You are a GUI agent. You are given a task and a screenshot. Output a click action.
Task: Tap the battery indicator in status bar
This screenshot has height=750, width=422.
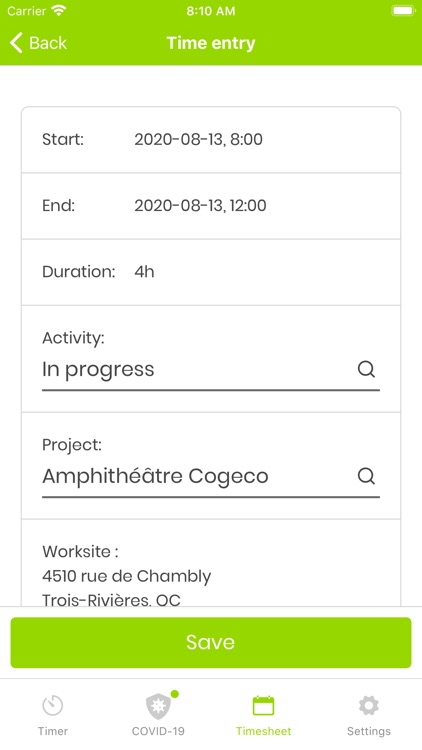coord(402,11)
